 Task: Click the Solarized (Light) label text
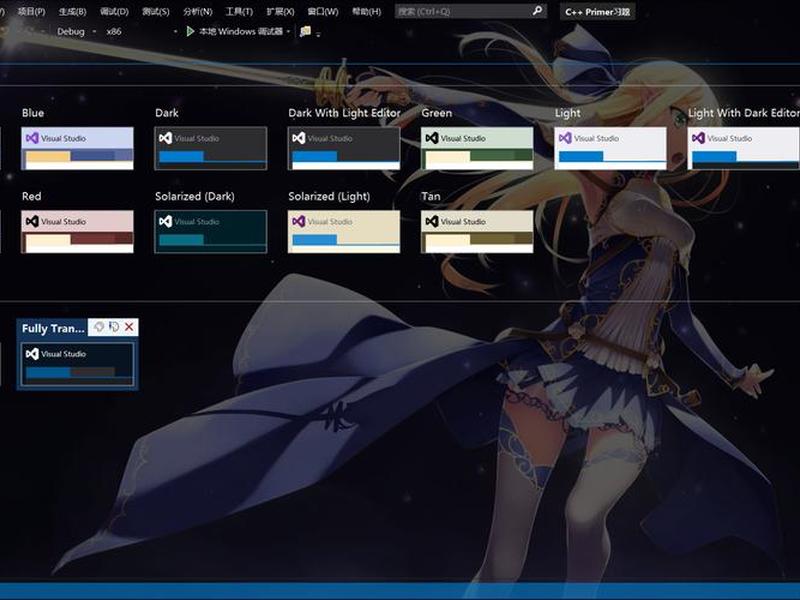(329, 196)
